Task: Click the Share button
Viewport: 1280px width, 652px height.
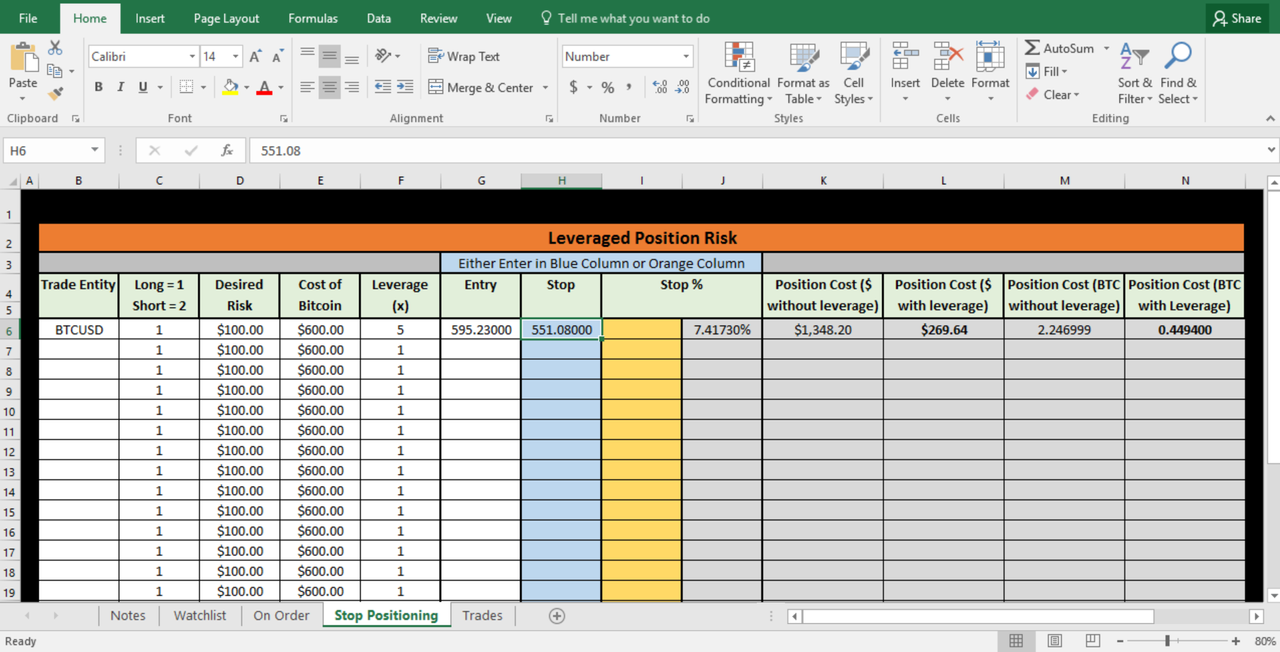Action: (x=1236, y=18)
